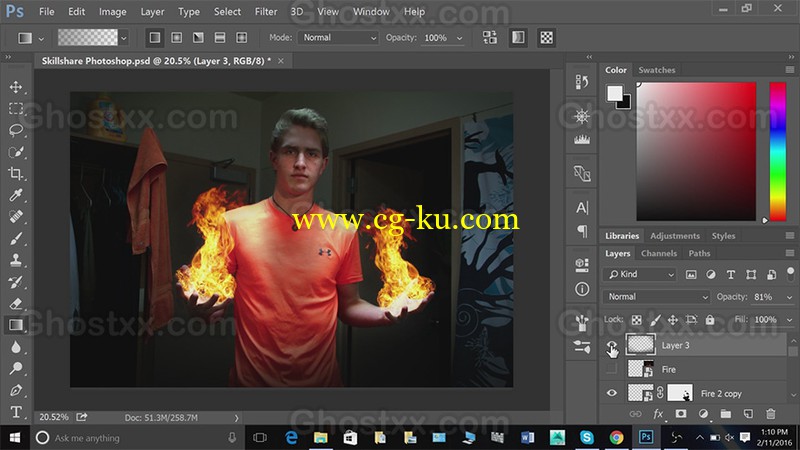The width and height of the screenshot is (800, 450).
Task: Select the Eyedropper tool
Action: (16, 195)
